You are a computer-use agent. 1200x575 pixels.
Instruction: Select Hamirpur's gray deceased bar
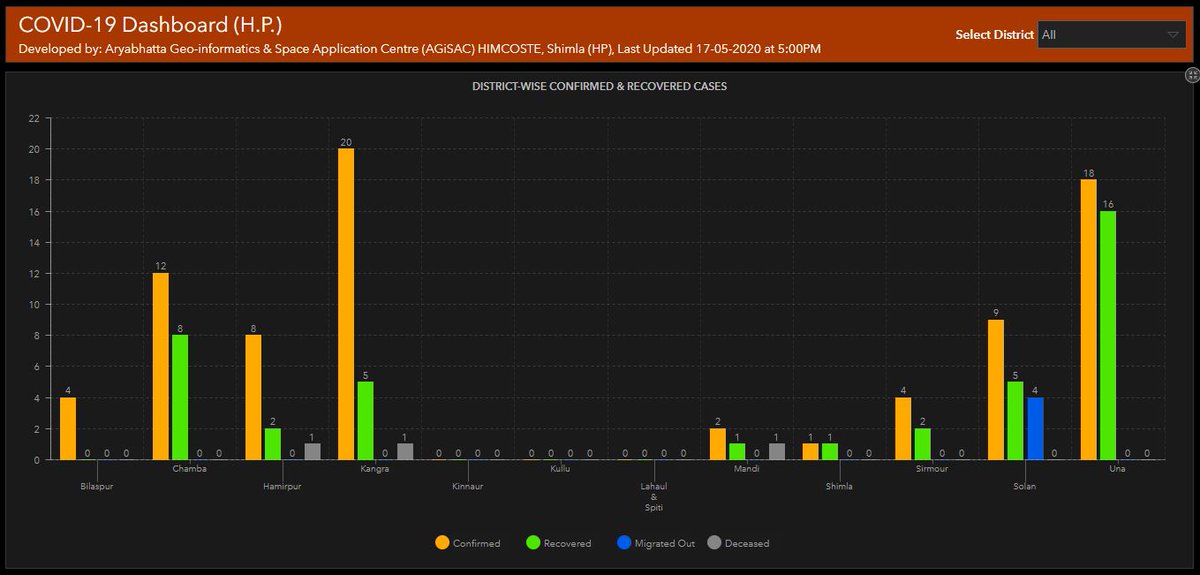click(x=312, y=452)
